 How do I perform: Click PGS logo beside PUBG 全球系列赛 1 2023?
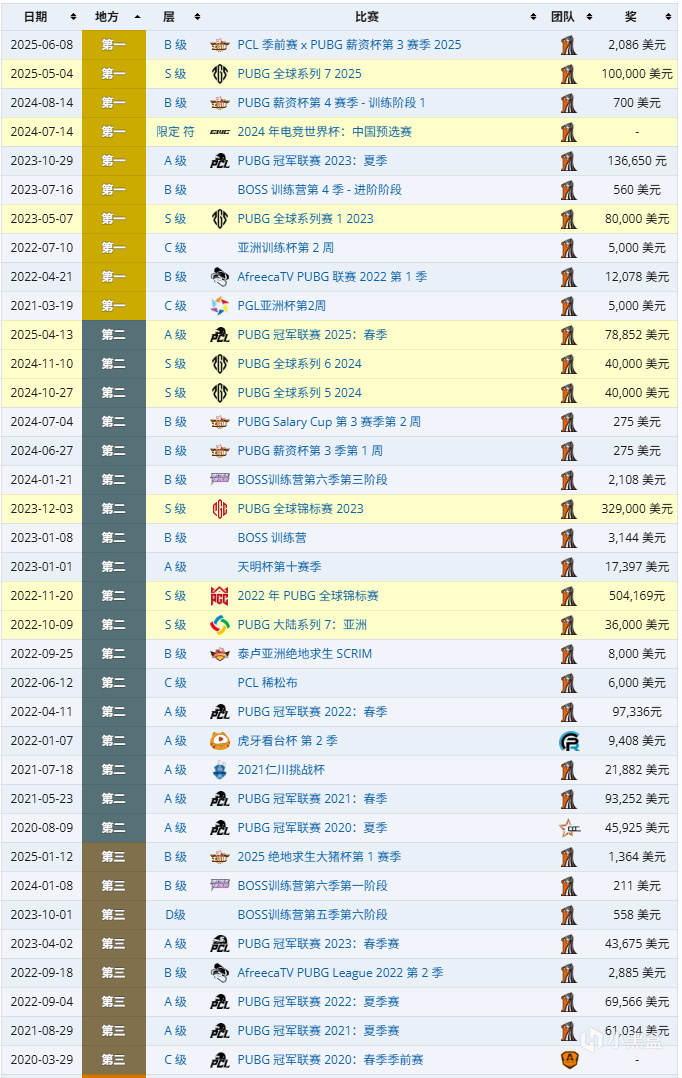[219, 219]
